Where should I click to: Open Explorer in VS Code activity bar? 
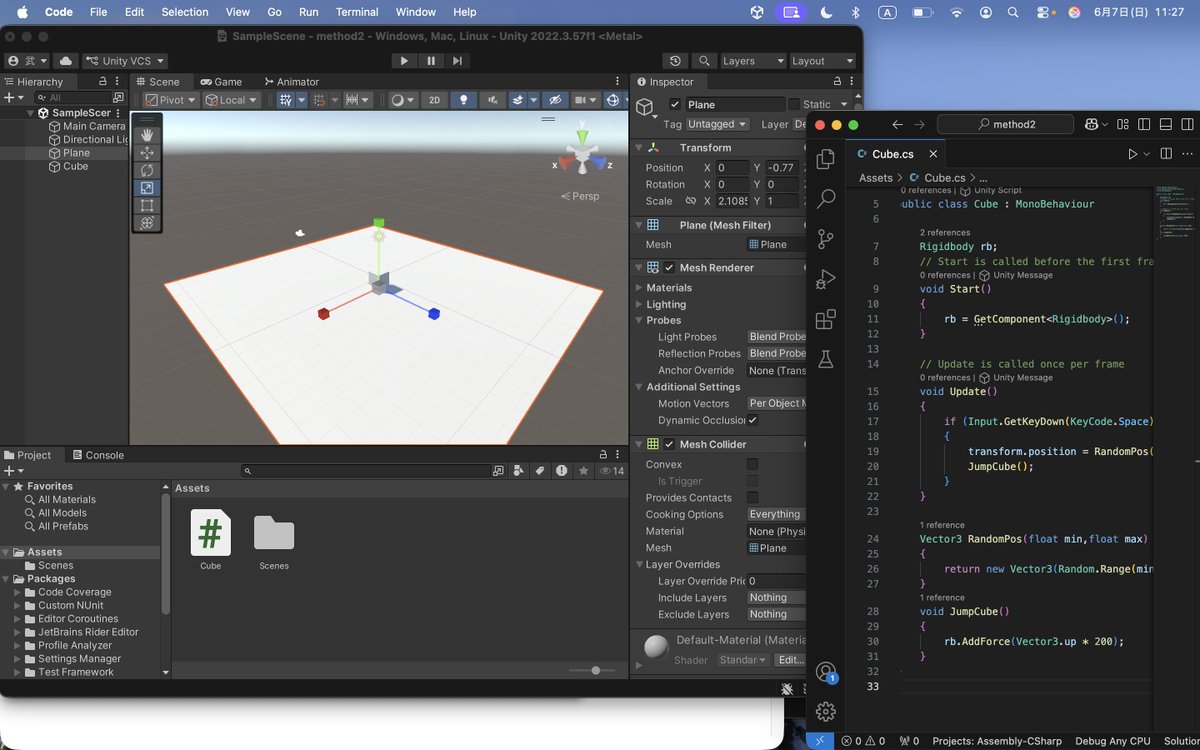[826, 159]
